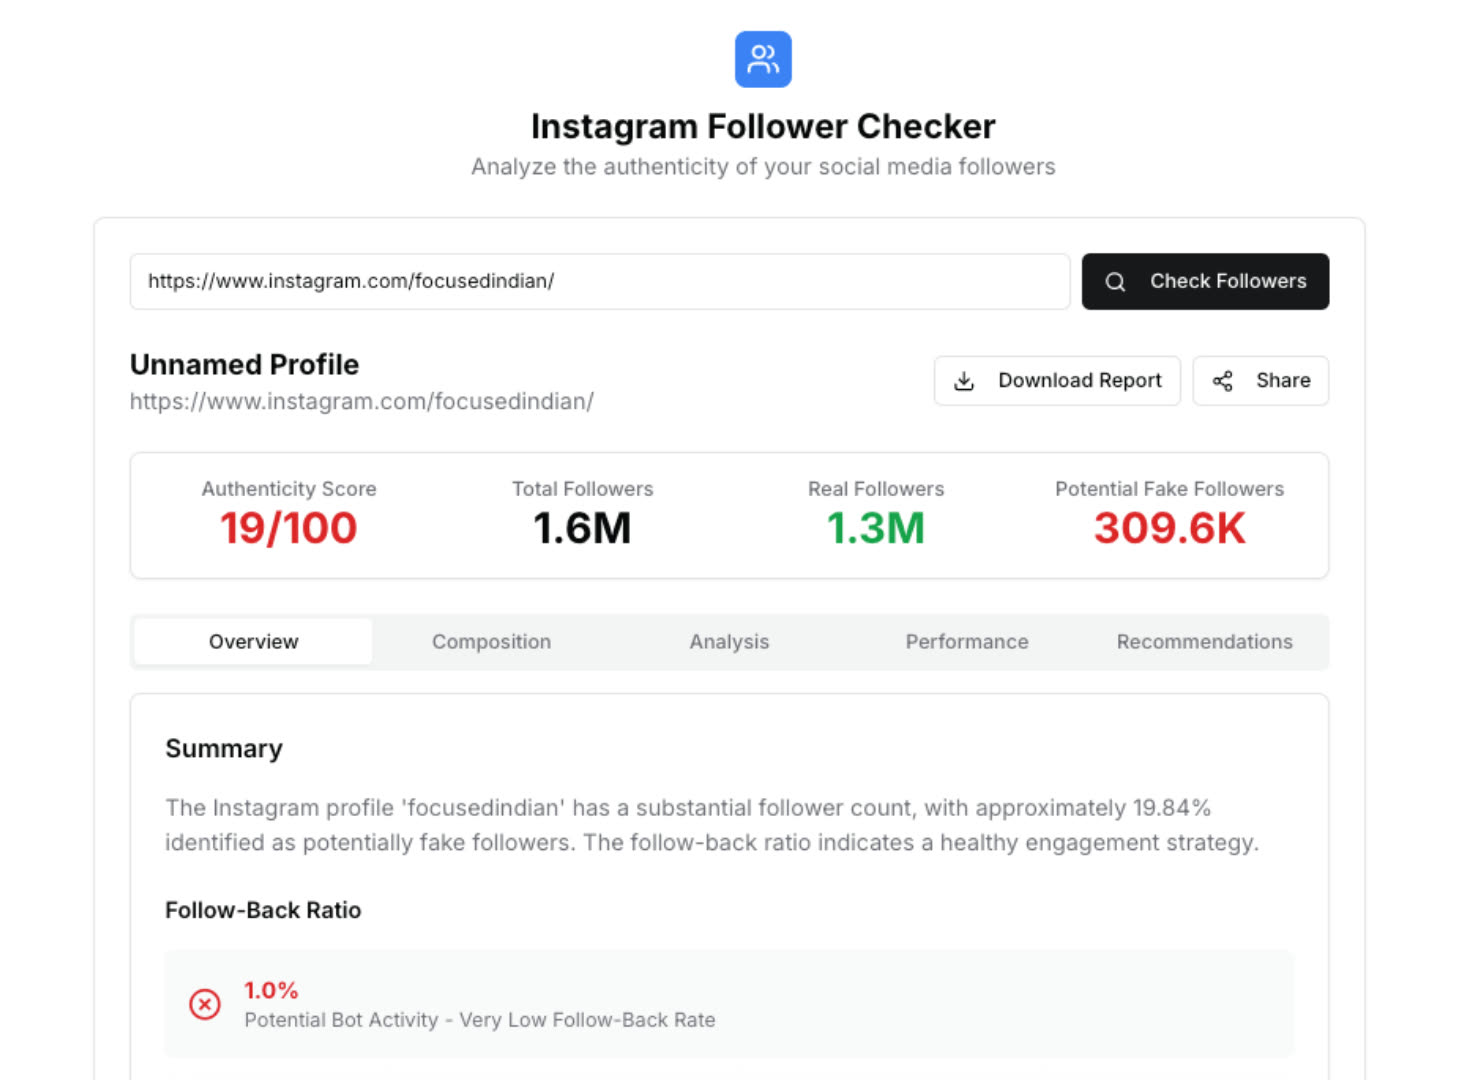
Task: Open the Overview tab
Action: (x=253, y=642)
